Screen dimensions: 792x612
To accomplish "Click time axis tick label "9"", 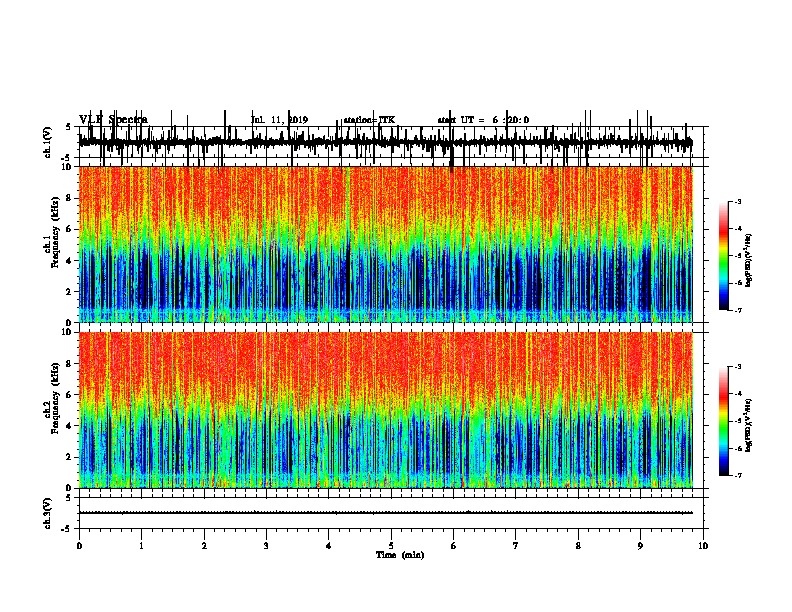I will tap(640, 546).
